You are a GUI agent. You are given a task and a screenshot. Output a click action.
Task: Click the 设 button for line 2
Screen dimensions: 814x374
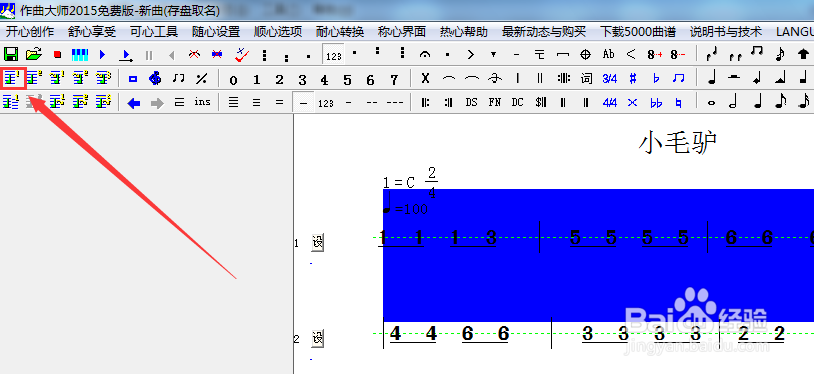point(317,338)
